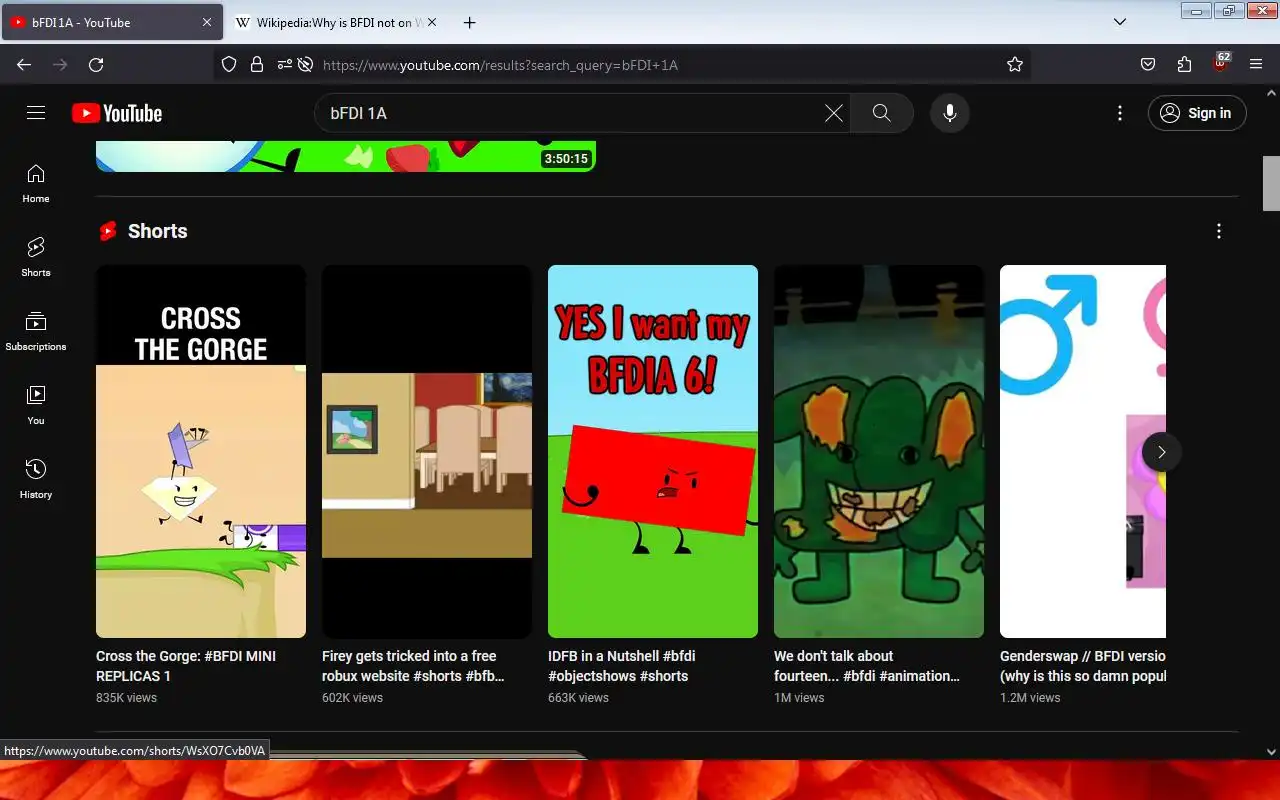The height and width of the screenshot is (800, 1280).
Task: Click the permissions icon in the address bar
Action: click(x=285, y=64)
